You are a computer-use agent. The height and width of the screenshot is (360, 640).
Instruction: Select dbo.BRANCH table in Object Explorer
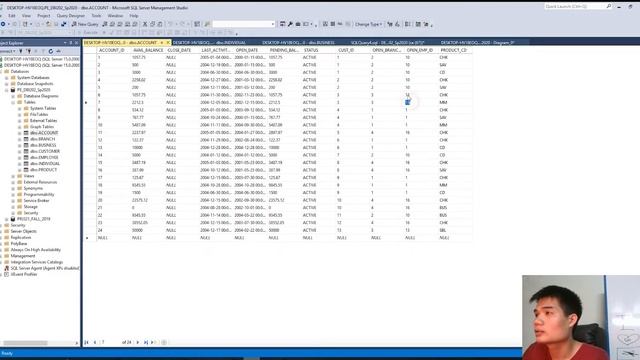click(42, 139)
